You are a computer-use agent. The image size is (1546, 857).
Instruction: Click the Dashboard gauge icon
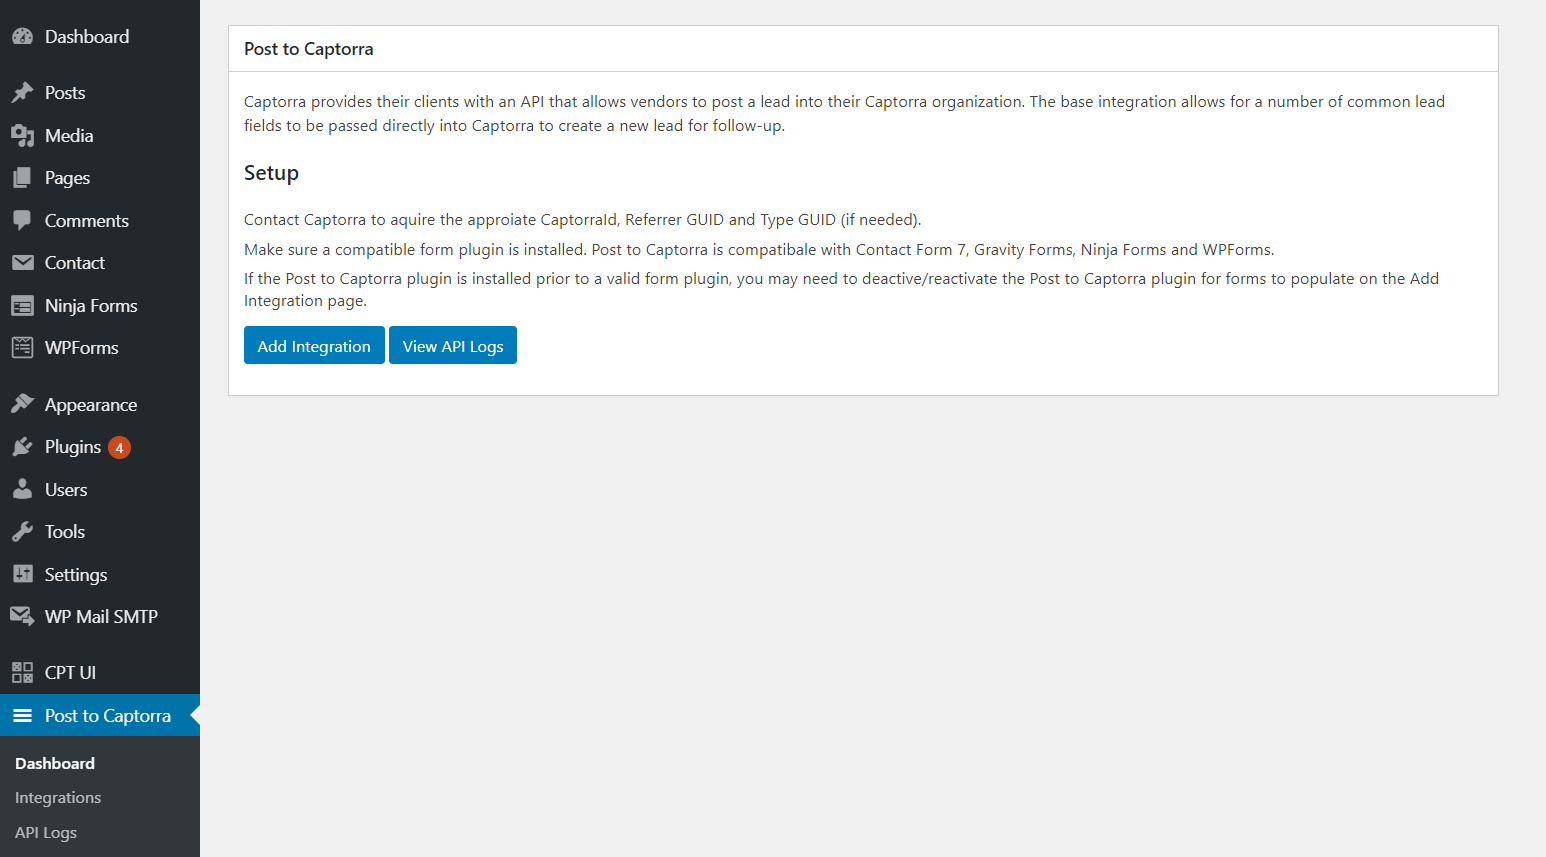(22, 37)
